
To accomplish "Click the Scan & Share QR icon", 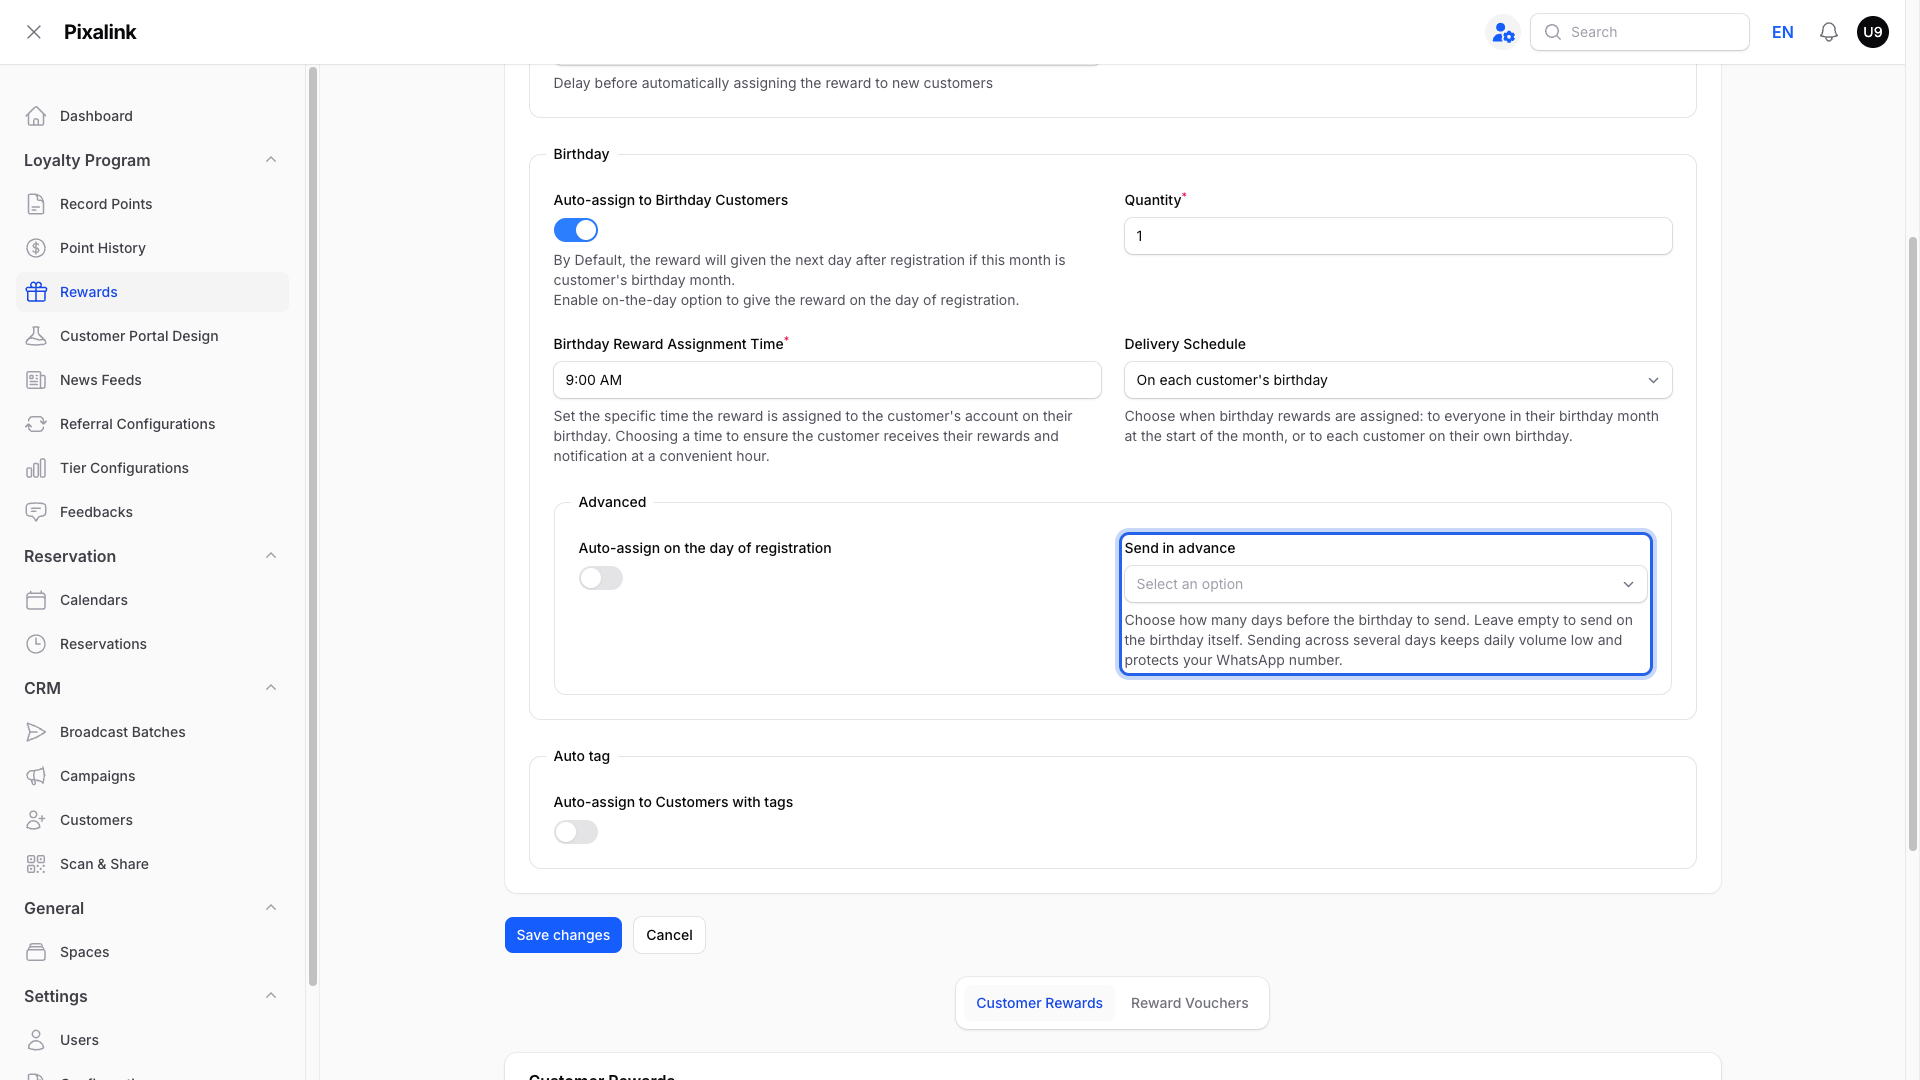I will 36,864.
